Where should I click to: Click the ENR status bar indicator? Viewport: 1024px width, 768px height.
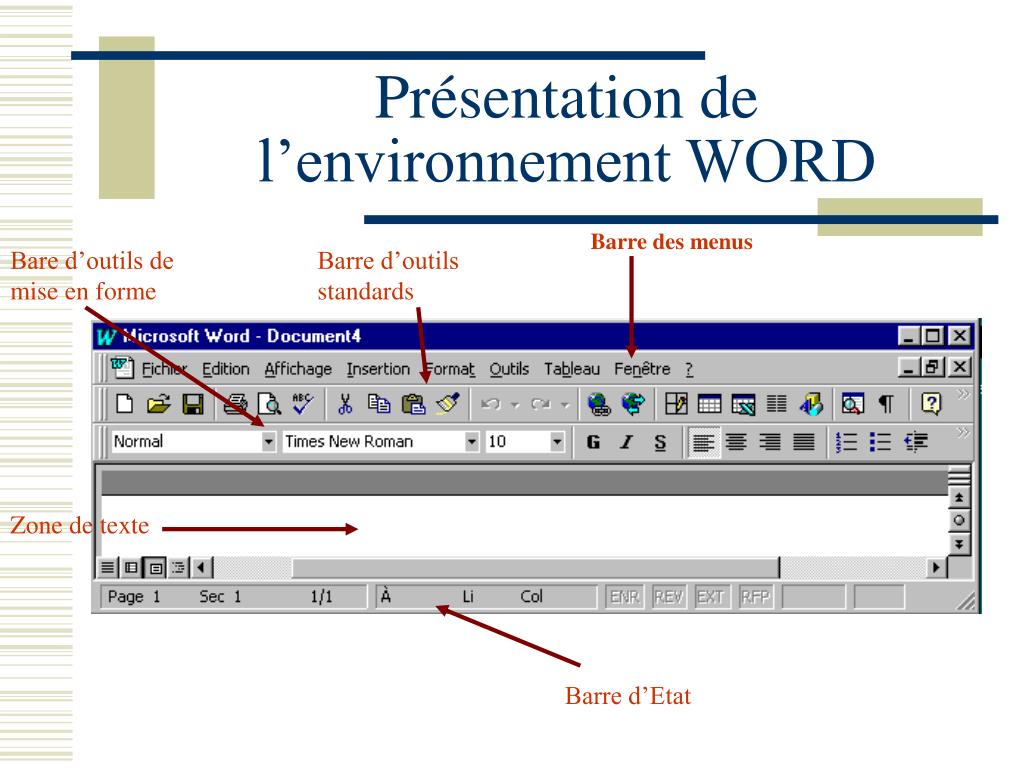point(624,597)
